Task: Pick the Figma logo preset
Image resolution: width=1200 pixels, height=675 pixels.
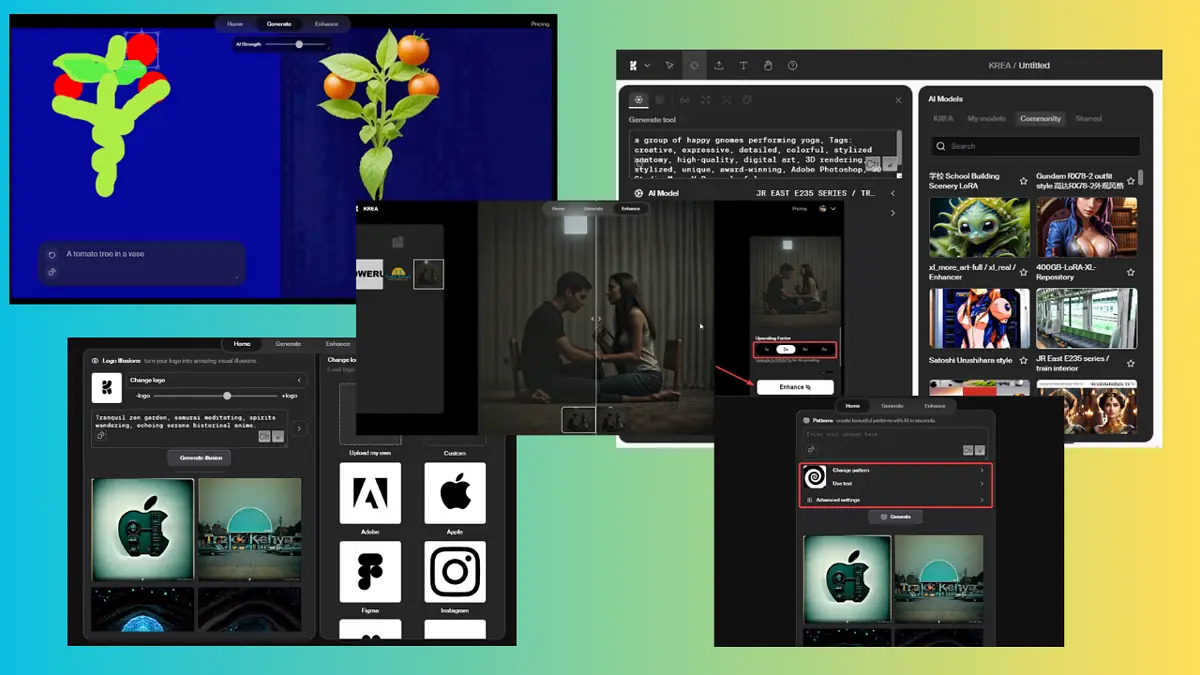Action: pos(370,572)
